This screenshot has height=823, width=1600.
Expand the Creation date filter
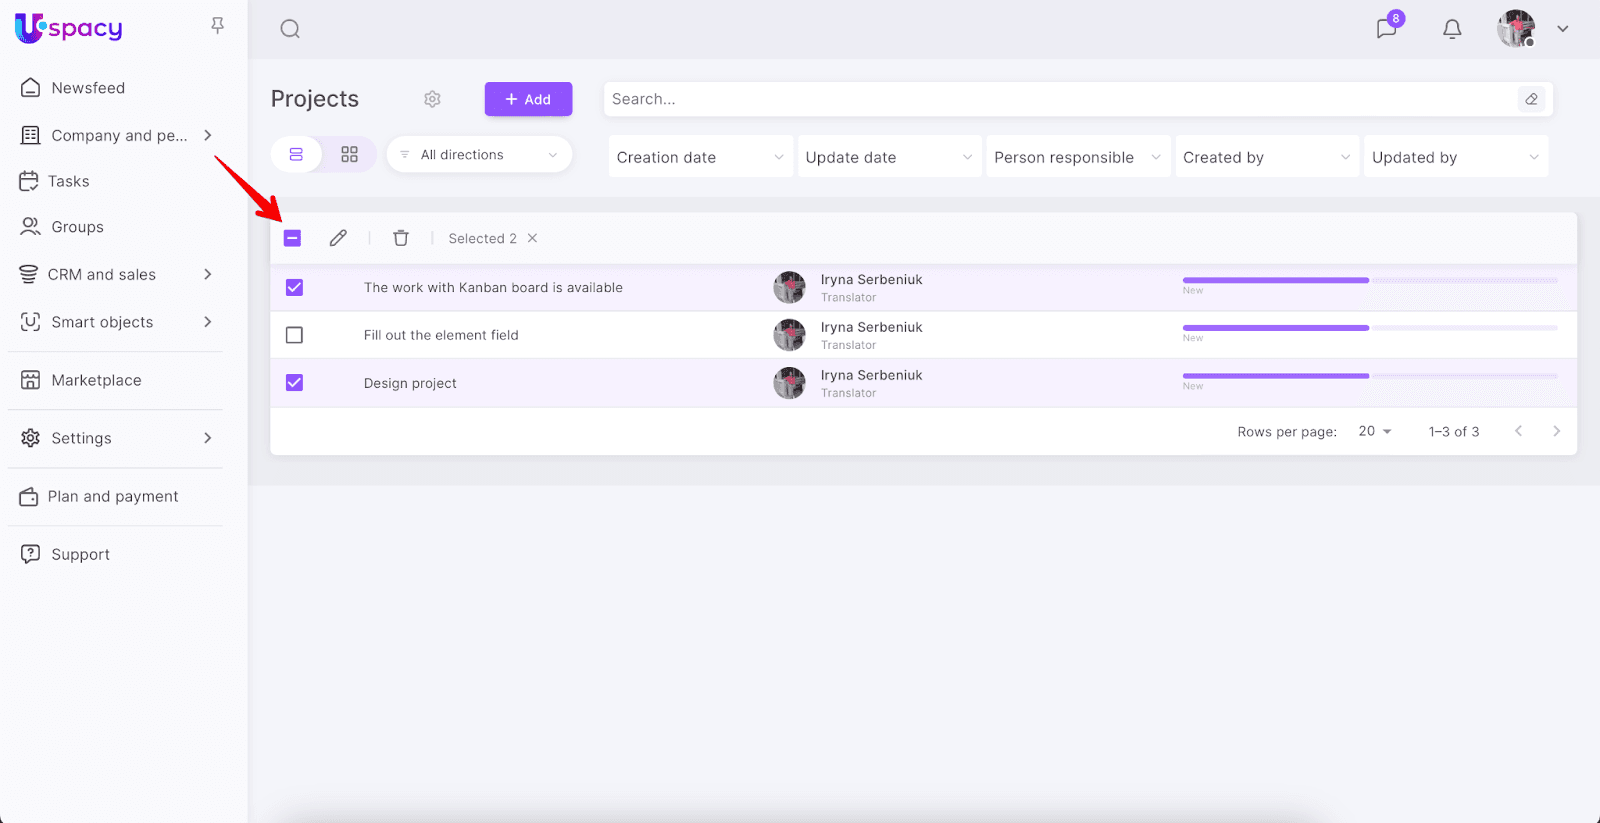pyautogui.click(x=699, y=157)
